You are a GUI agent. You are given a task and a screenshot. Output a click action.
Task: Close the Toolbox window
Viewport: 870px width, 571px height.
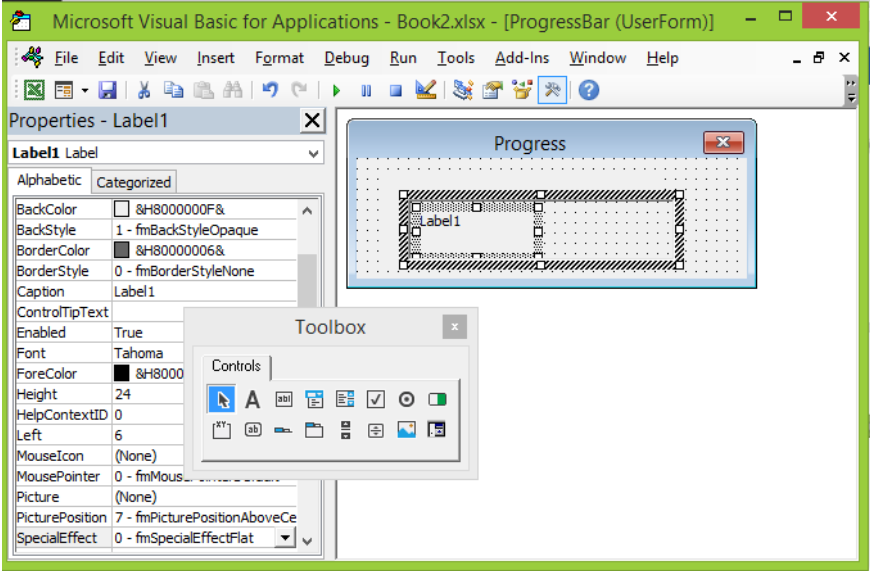[x=454, y=327]
